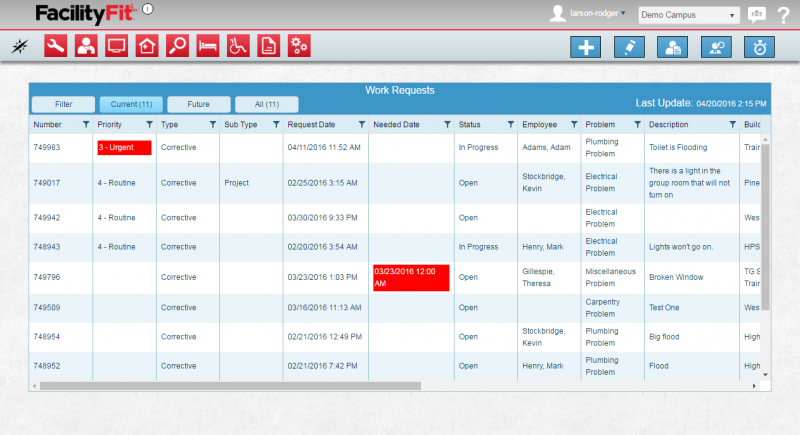Viewport: 800px width, 435px height.
Task: Click the red needed date 03/23/2016 cell
Action: (x=411, y=277)
